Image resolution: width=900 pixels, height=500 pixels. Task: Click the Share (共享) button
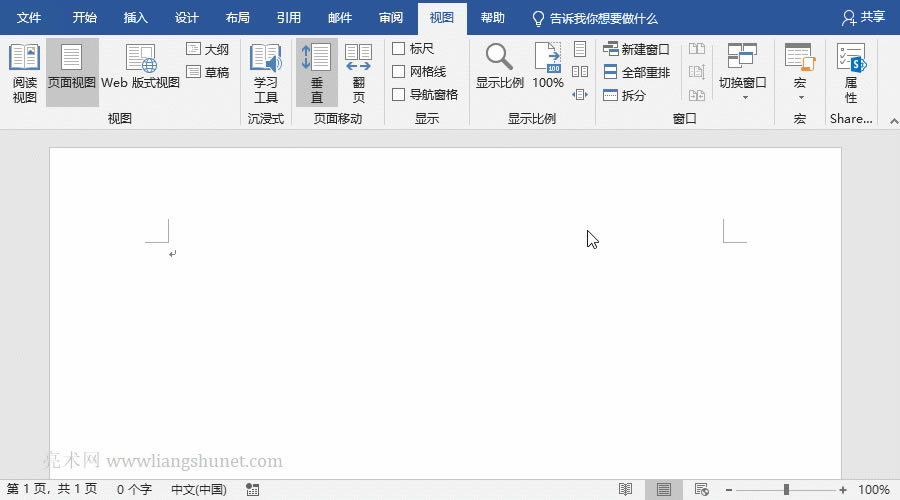coord(863,18)
